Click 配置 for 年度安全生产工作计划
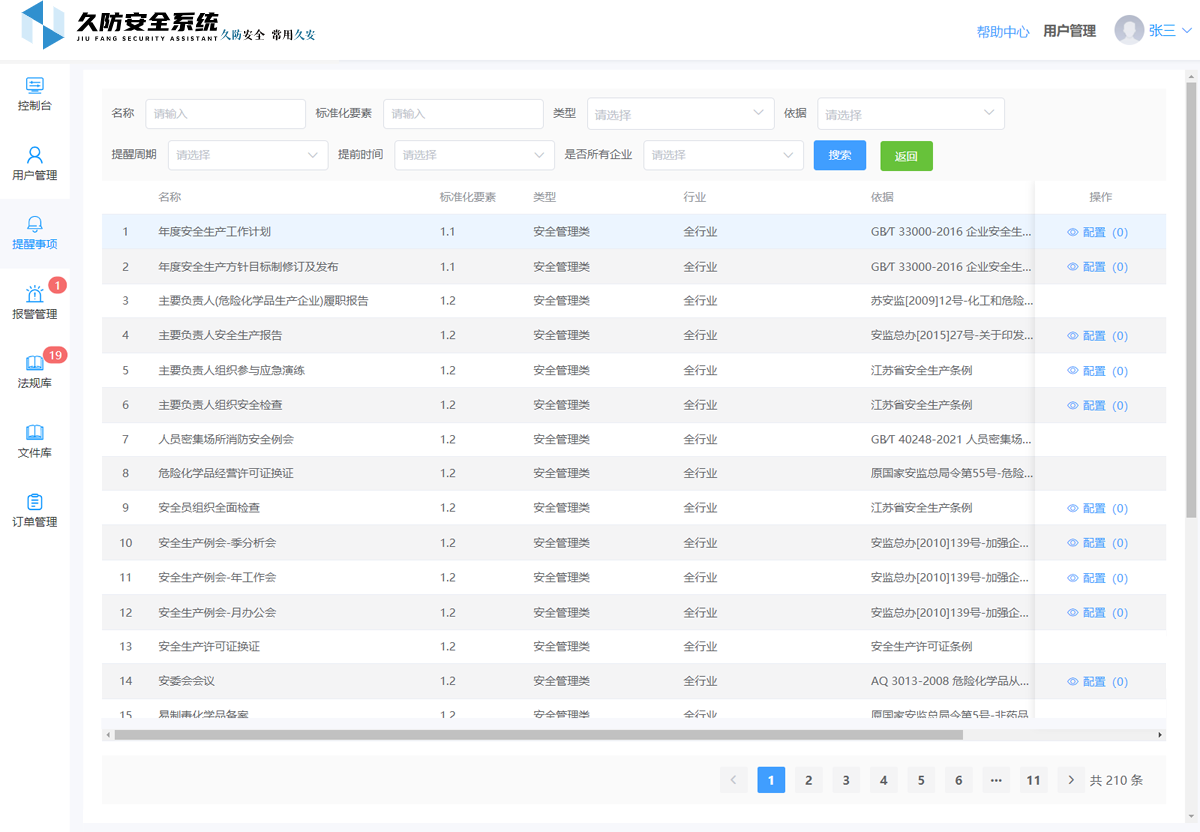The width and height of the screenshot is (1200, 832). click(x=1097, y=232)
